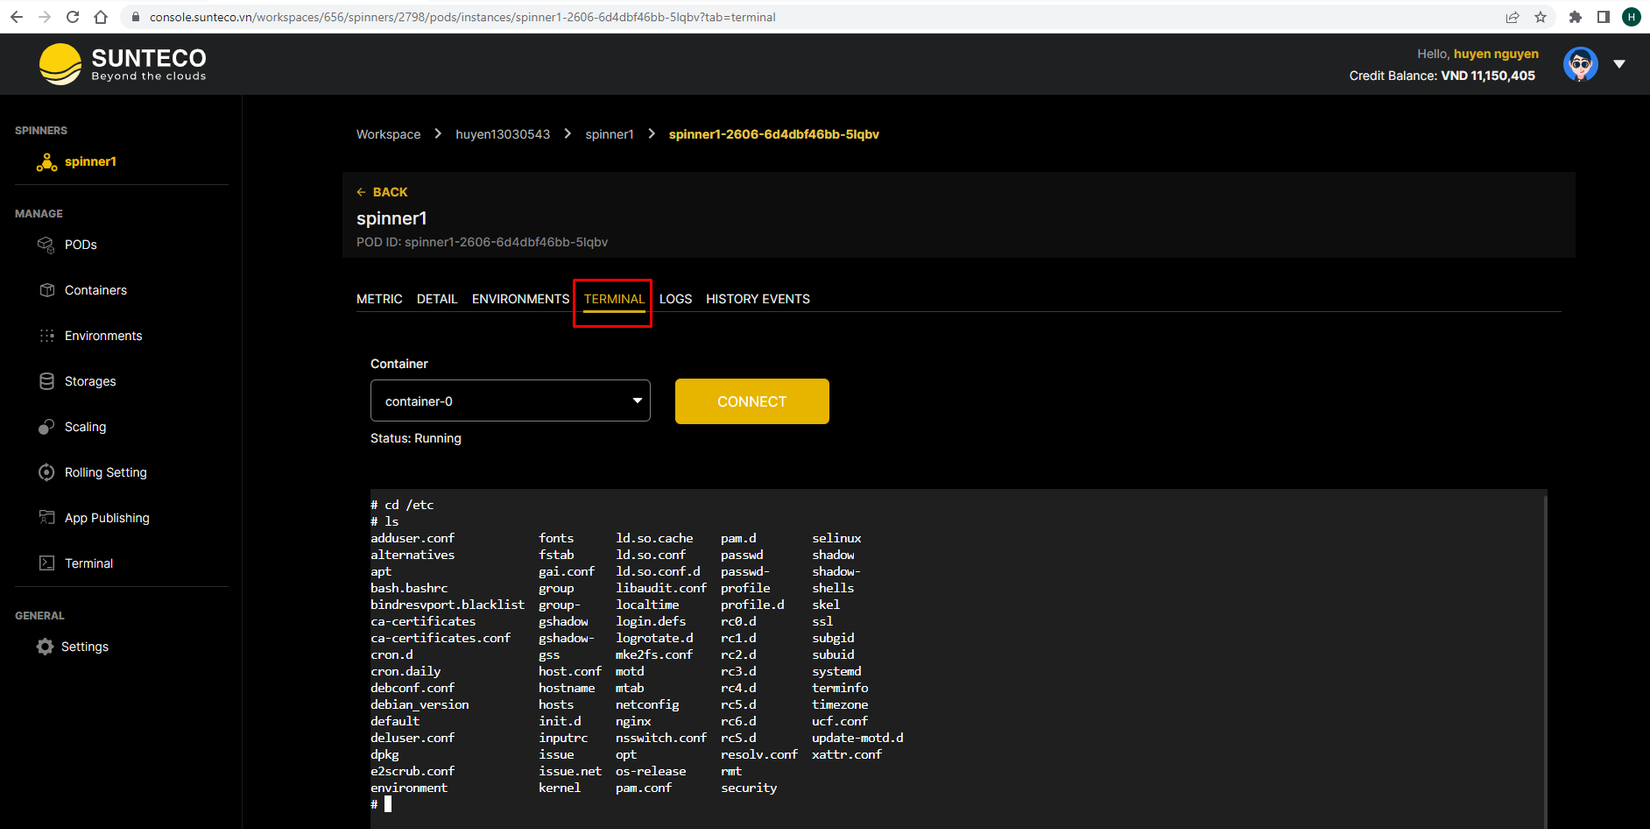The width and height of the screenshot is (1650, 829).
Task: Click the share page icon in address bar
Action: tap(1512, 17)
